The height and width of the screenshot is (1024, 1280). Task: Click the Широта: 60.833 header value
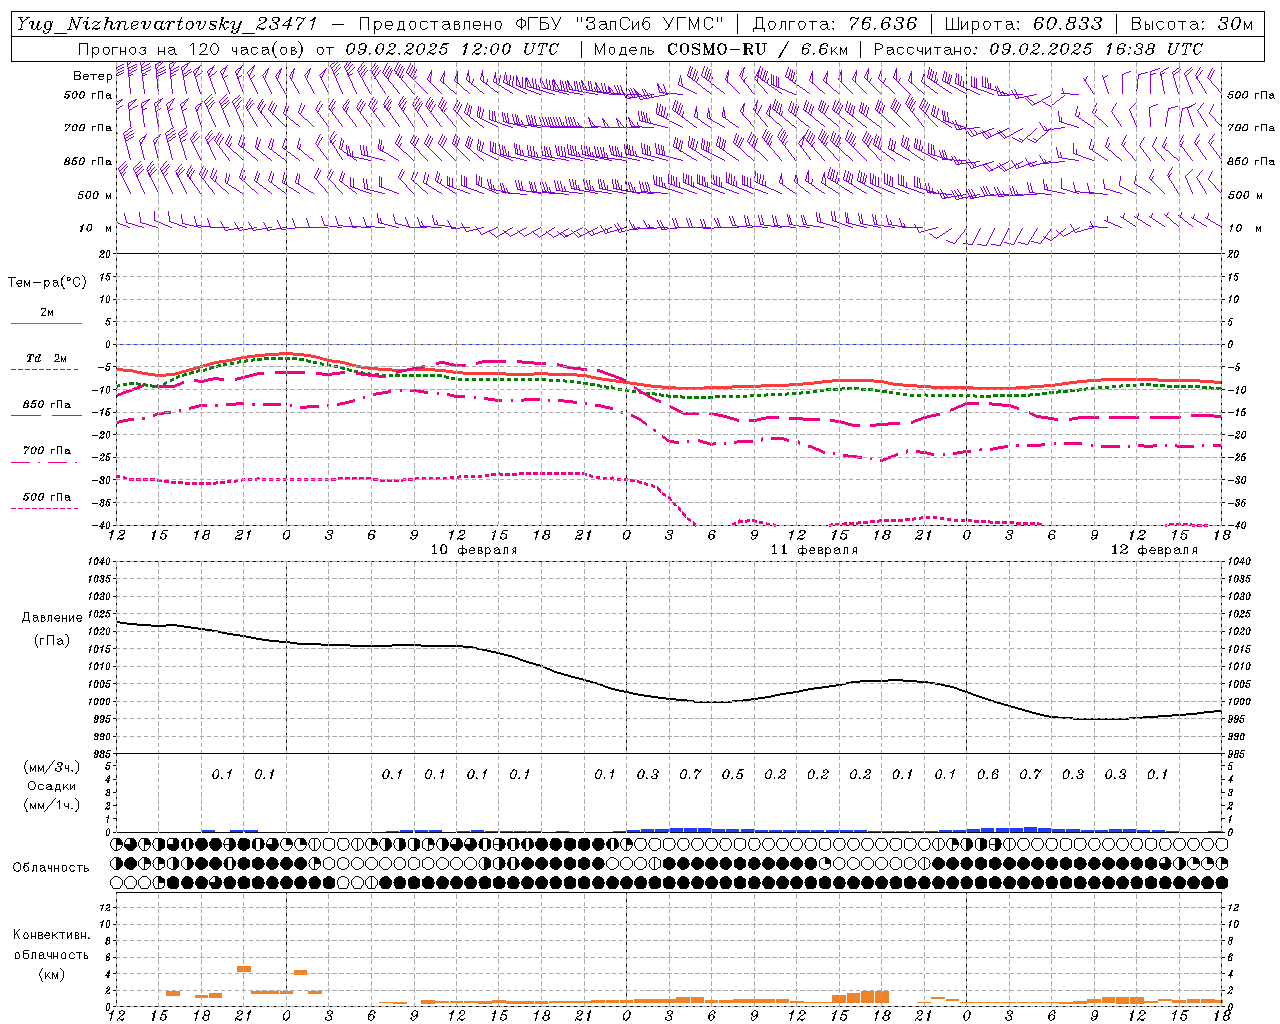point(1023,24)
